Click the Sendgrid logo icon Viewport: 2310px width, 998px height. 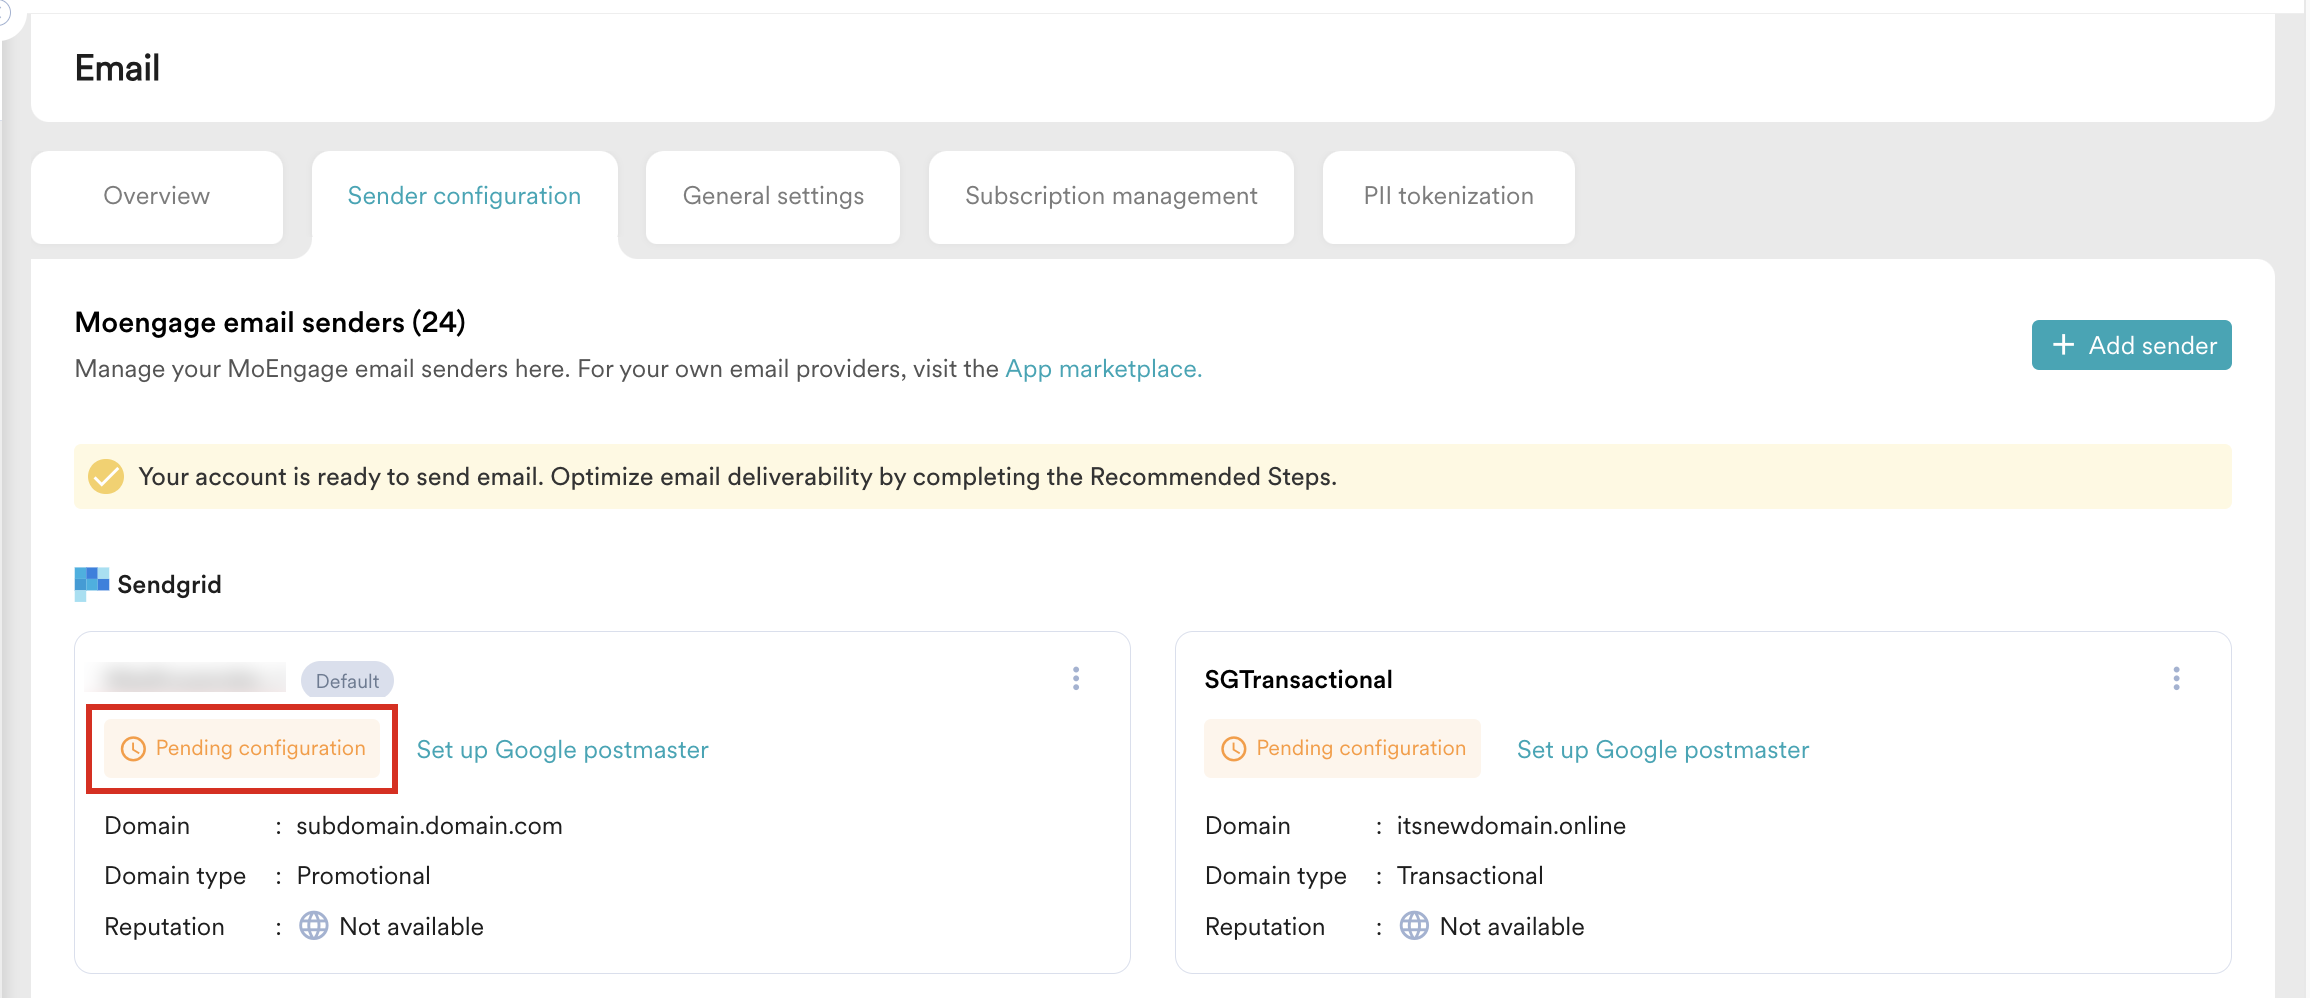(92, 584)
